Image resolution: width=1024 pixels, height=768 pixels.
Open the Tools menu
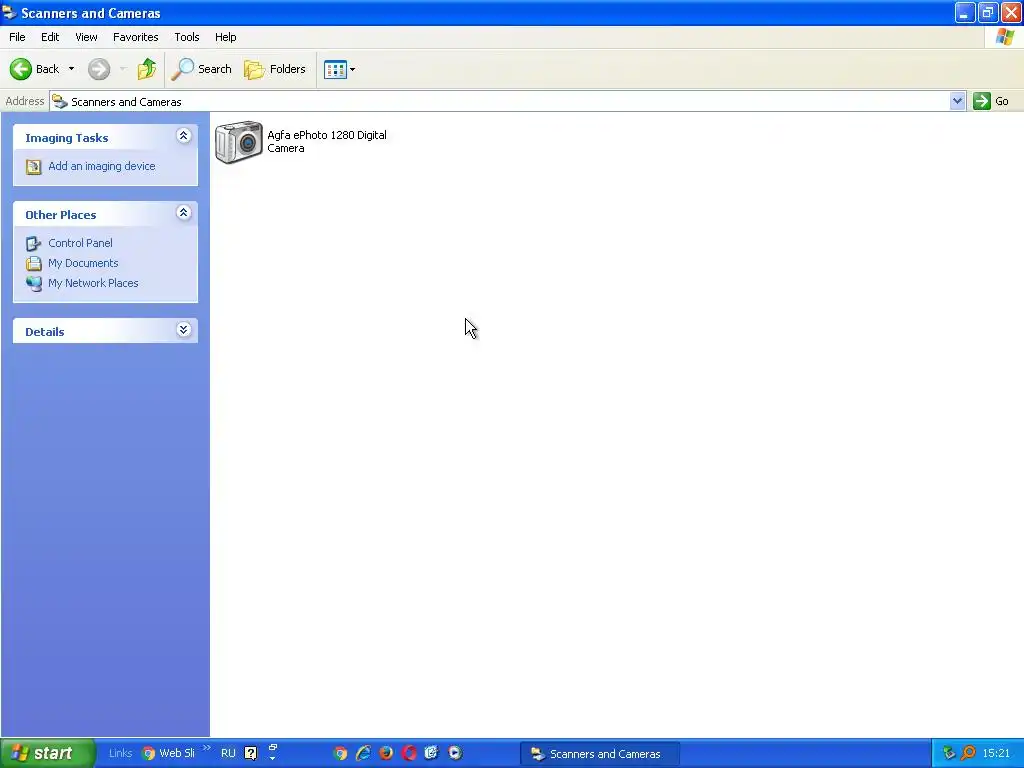(187, 37)
